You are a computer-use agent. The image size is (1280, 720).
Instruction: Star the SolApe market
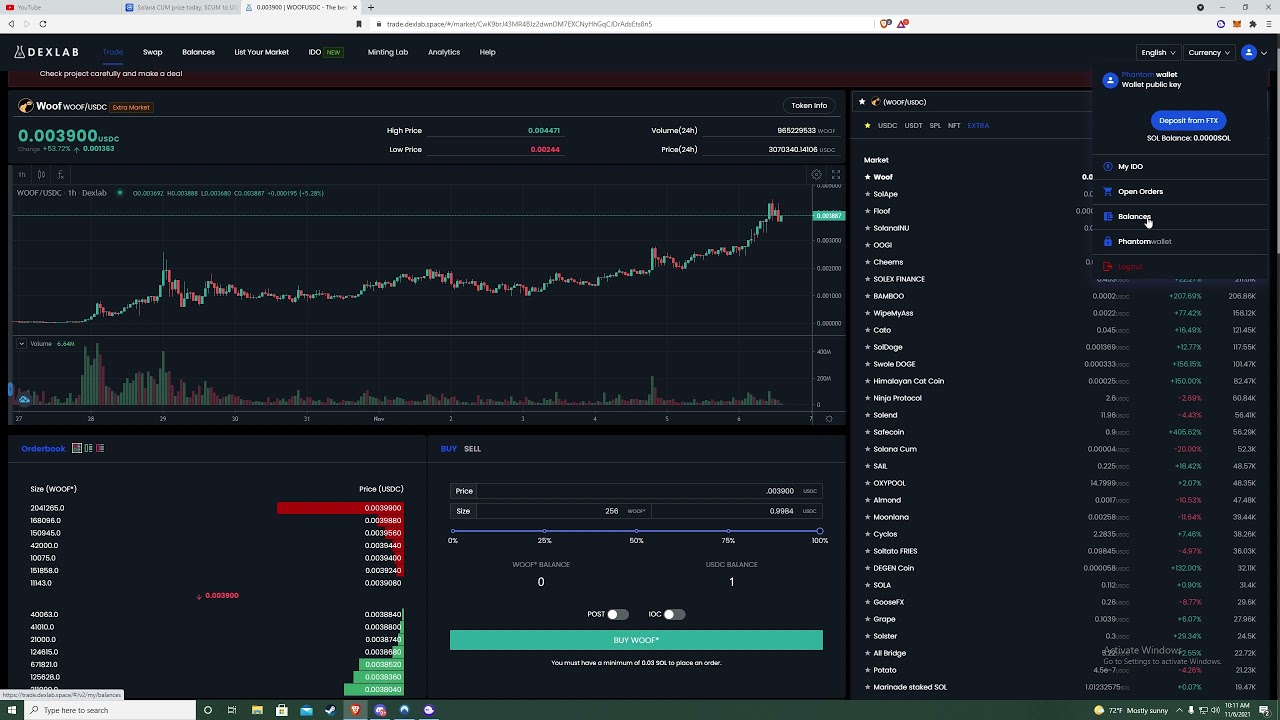(x=868, y=194)
